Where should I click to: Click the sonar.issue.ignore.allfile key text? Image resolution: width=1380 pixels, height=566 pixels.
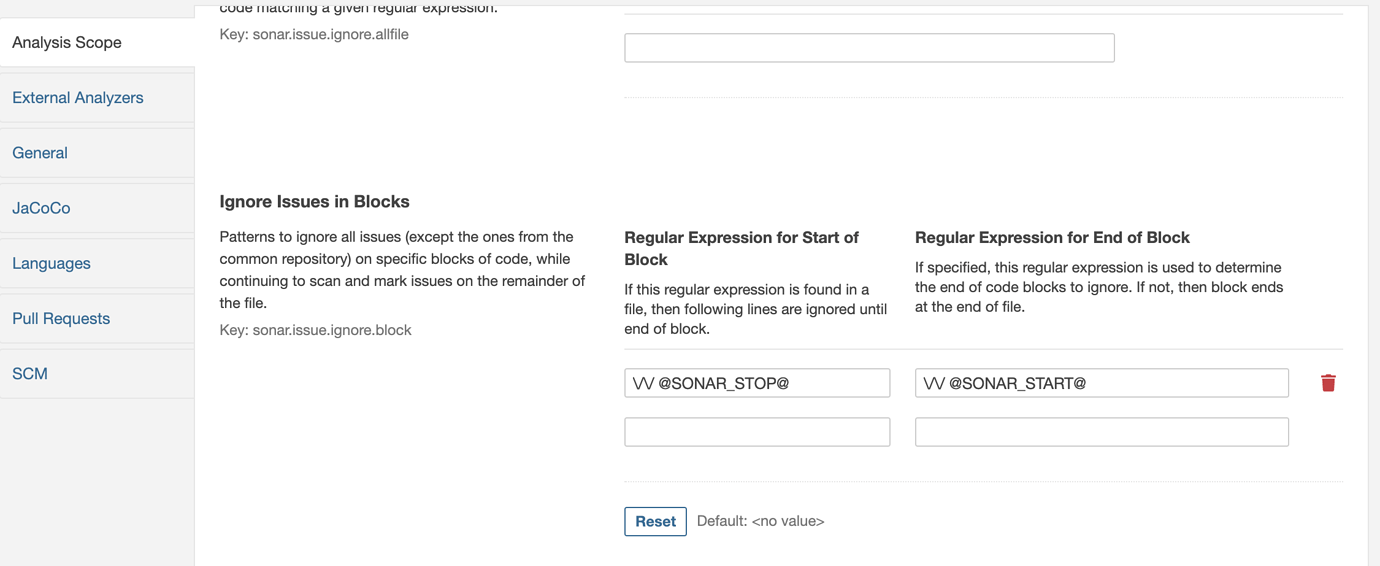(314, 34)
